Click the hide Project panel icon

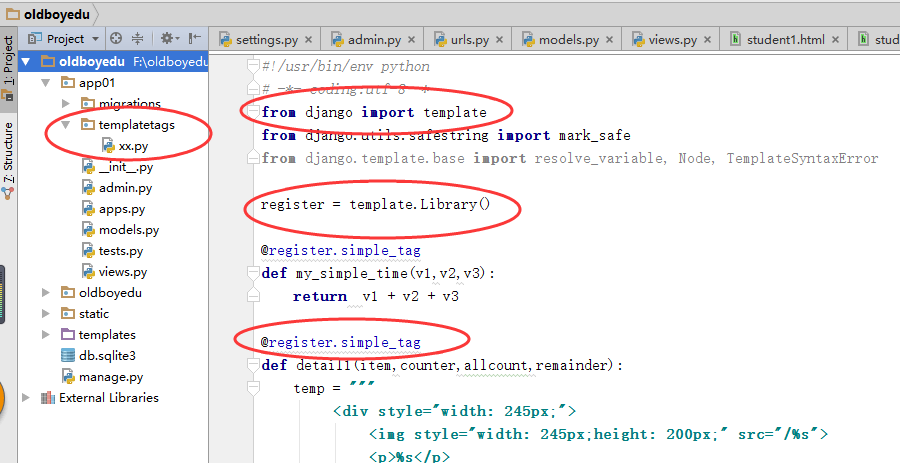tap(195, 39)
